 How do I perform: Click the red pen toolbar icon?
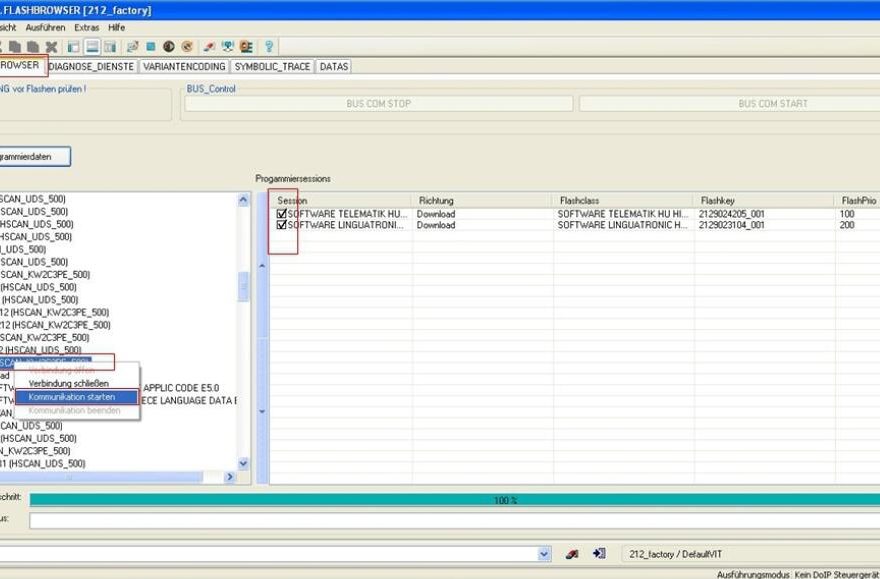coord(209,47)
